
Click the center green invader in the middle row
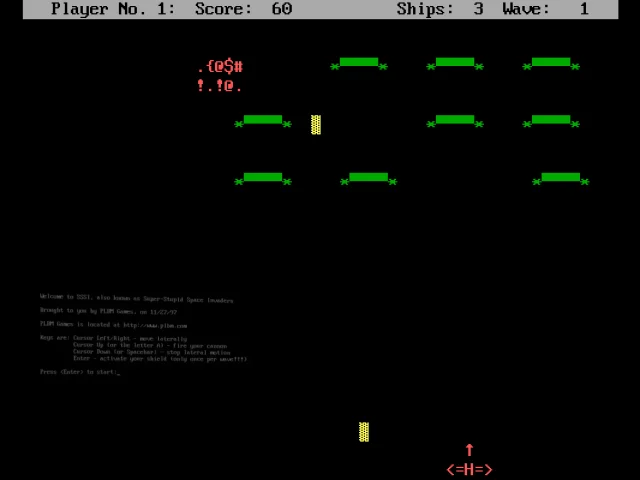455,121
